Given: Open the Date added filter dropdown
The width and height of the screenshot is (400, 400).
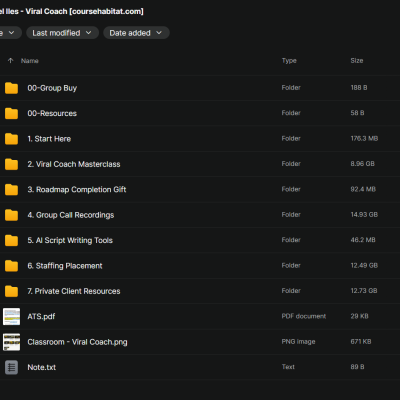Looking at the screenshot, I should click(x=136, y=33).
